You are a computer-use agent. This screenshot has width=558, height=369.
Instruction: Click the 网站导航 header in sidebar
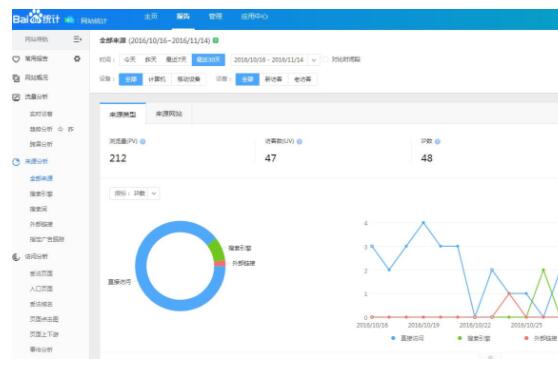click(36, 39)
